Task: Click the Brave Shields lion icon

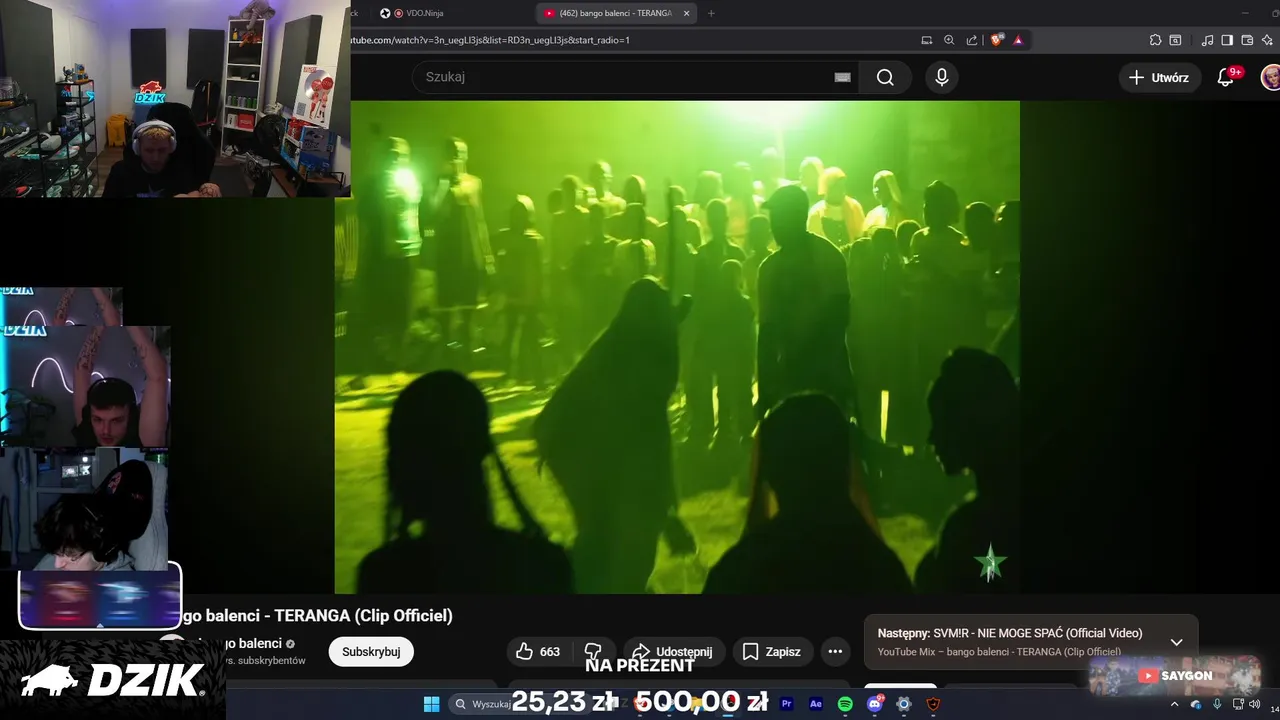Action: (x=997, y=40)
